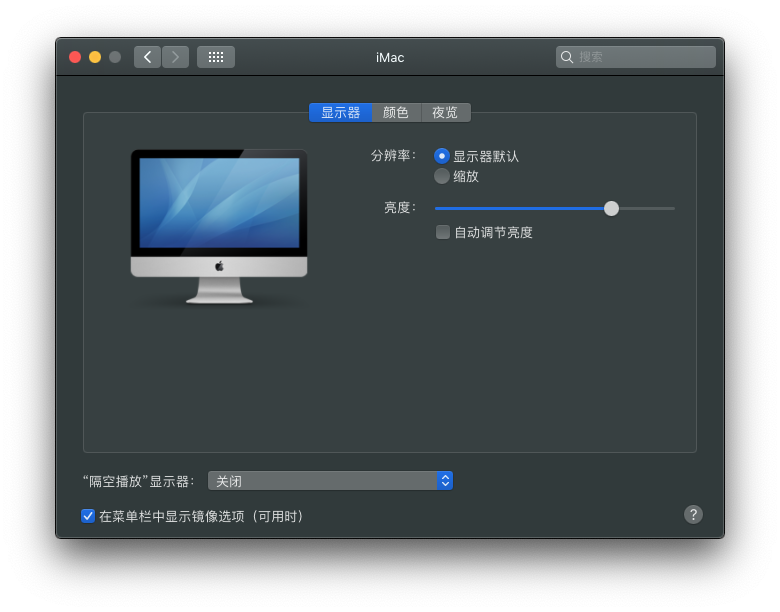Image resolution: width=780 pixels, height=612 pixels.
Task: Open the 隔空播放 display dropdown
Action: click(330, 481)
